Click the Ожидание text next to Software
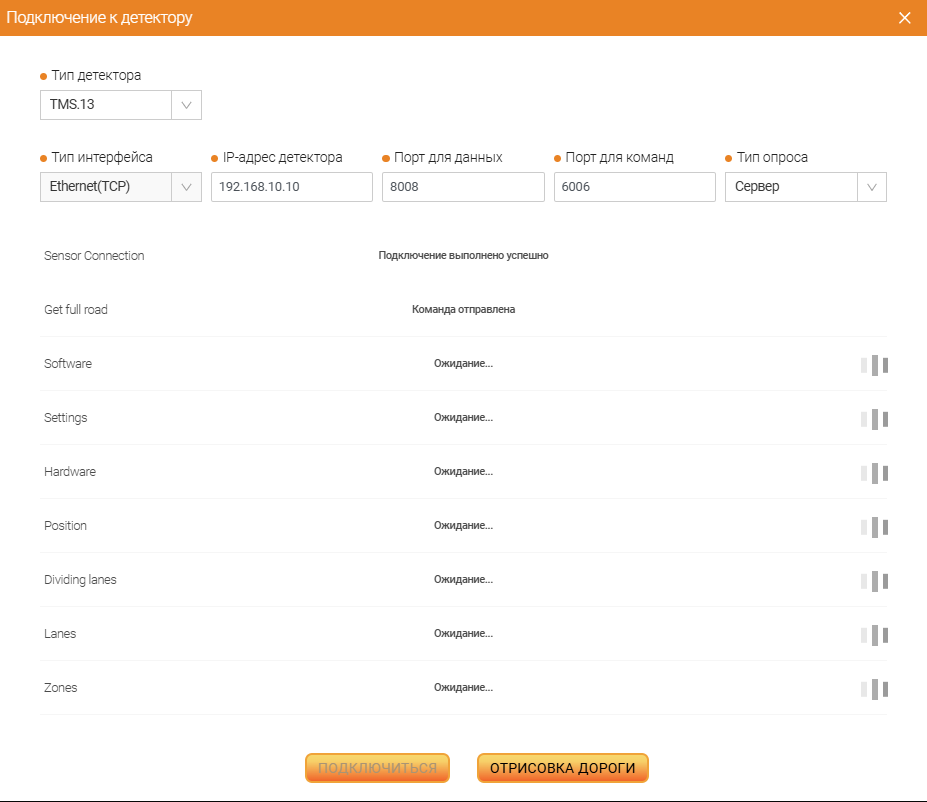 tap(463, 363)
